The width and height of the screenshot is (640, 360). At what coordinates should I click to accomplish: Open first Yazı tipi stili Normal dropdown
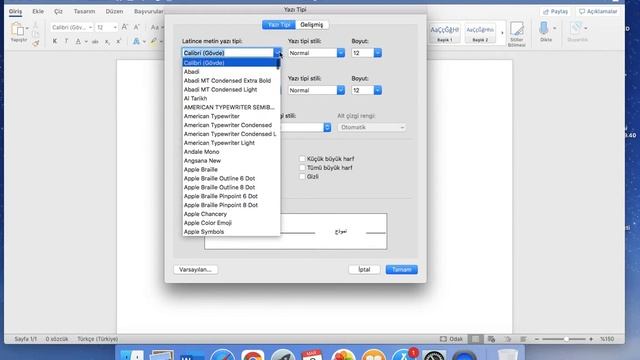pos(340,53)
